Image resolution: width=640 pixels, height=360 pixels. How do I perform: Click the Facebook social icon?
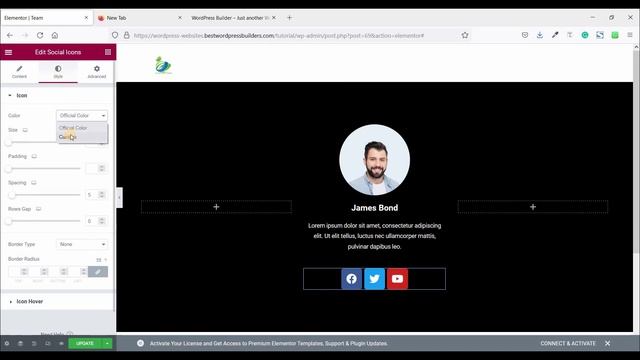[351, 279]
